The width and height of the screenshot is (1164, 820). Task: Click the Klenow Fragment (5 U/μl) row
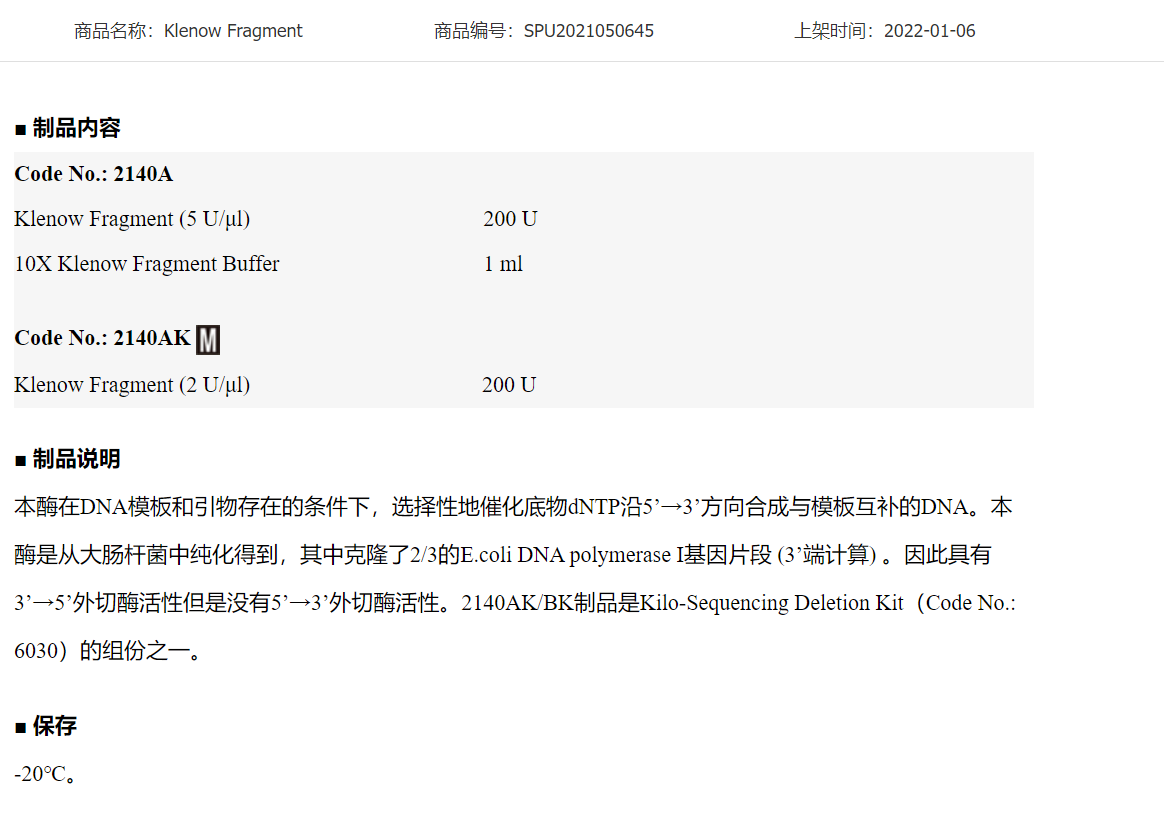[x=132, y=219]
